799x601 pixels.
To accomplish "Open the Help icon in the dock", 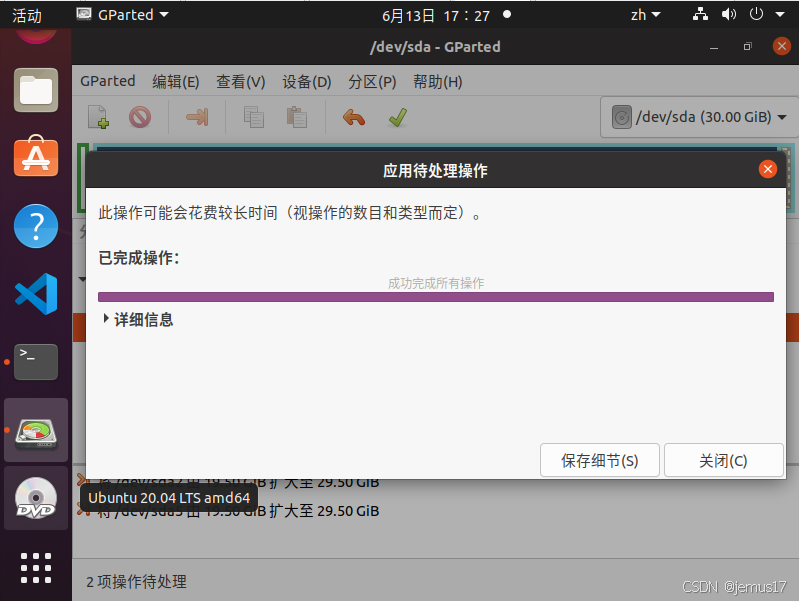I will (x=36, y=226).
